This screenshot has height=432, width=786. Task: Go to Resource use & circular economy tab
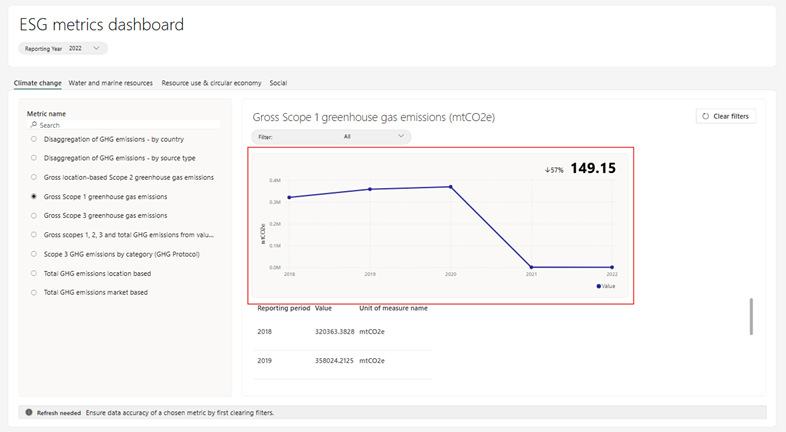tap(211, 83)
